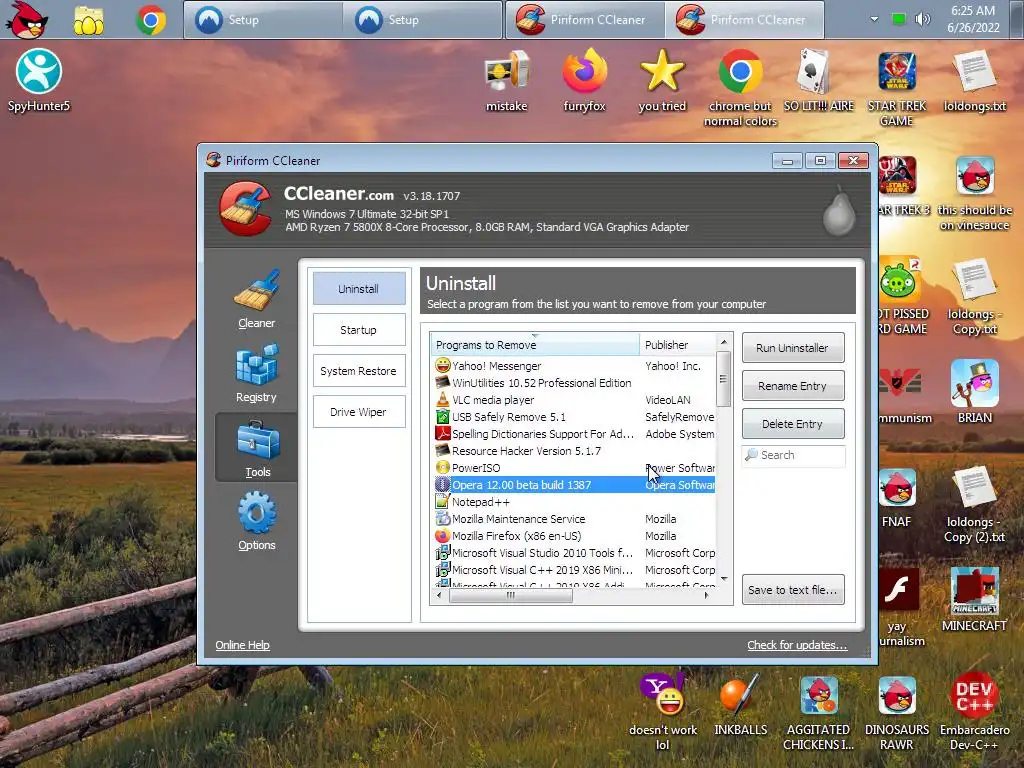Click the Piriform pear icon
The width and height of the screenshot is (1024, 768).
(839, 210)
